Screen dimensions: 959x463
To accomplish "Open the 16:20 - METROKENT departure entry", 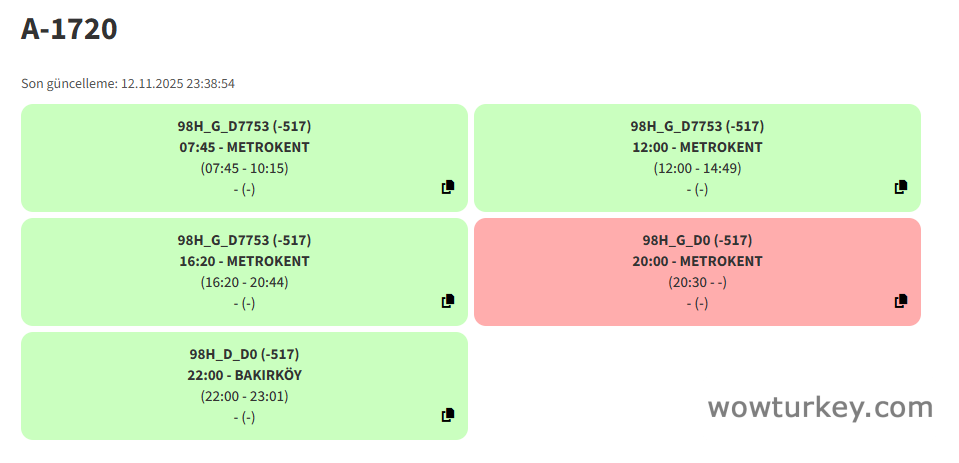I will pos(244,261).
